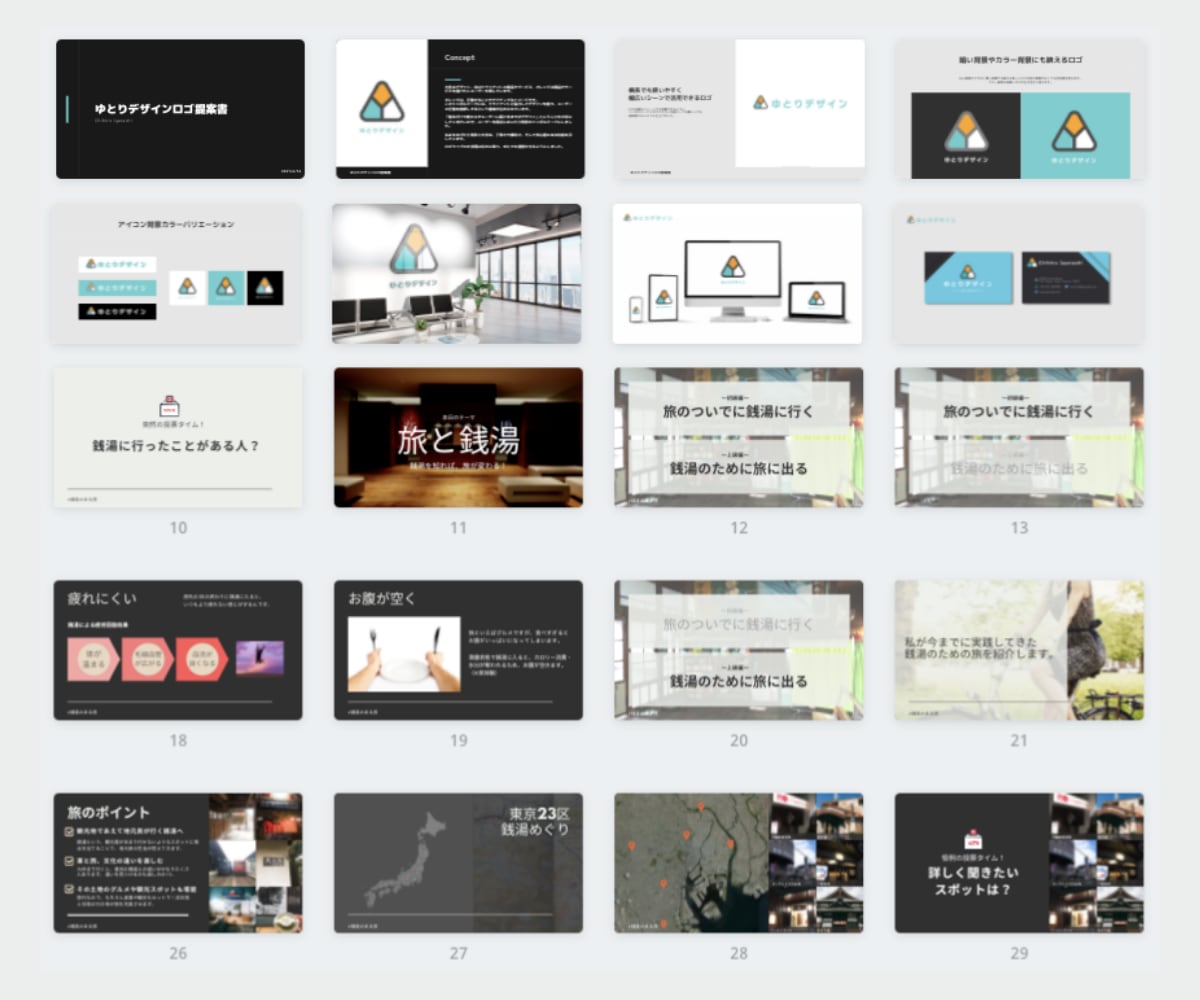This screenshot has height=1000, width=1200.
Task: Open slide 27 with the Japan map
Action: [458, 863]
